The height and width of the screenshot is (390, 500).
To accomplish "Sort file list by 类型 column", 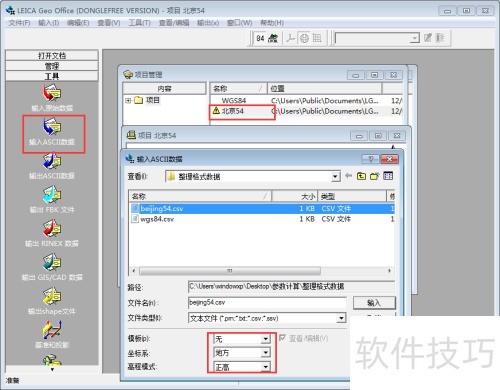I will point(352,196).
